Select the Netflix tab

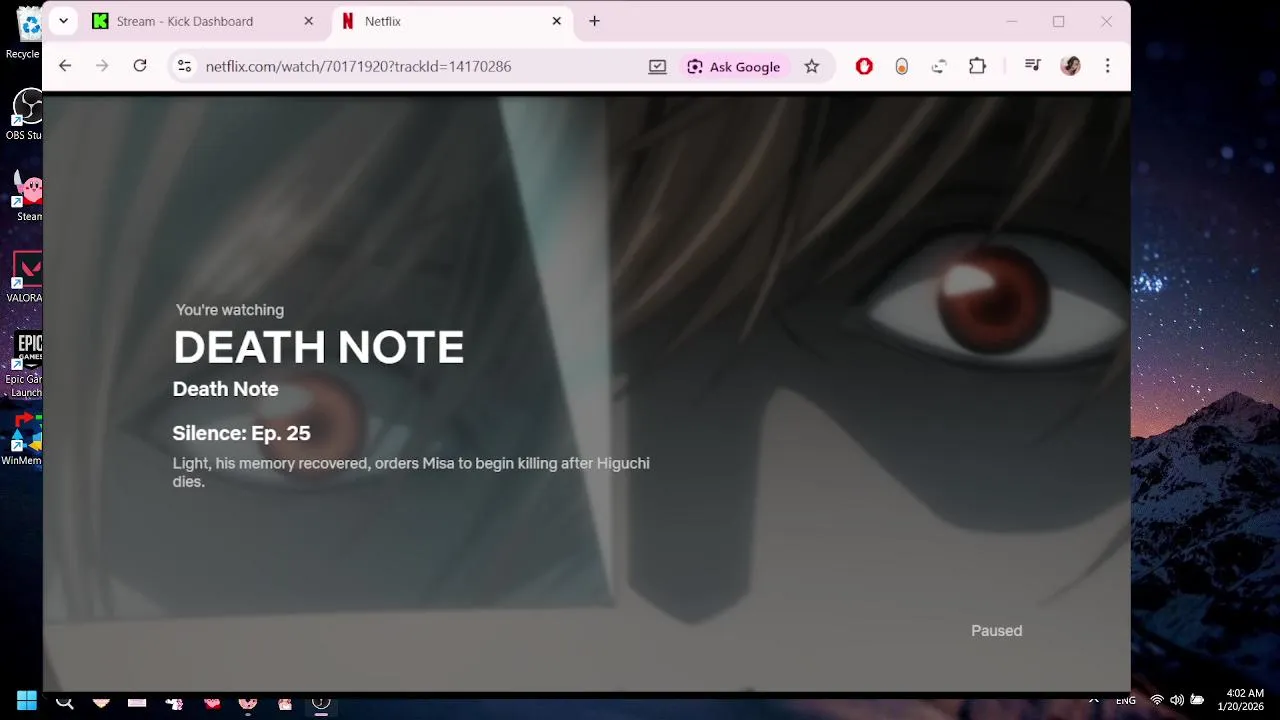pyautogui.click(x=453, y=21)
